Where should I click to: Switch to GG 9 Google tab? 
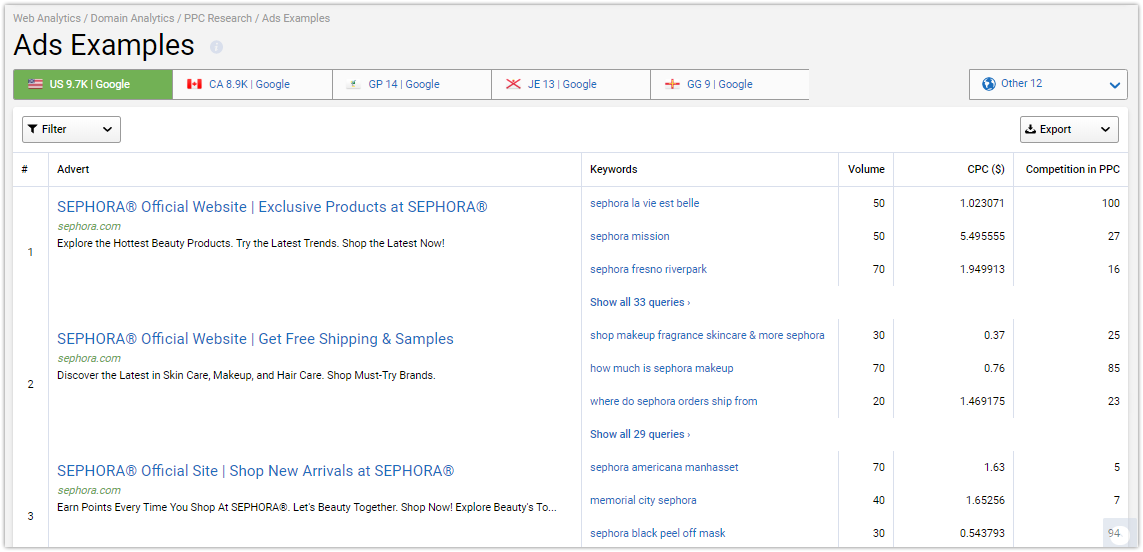[730, 85]
